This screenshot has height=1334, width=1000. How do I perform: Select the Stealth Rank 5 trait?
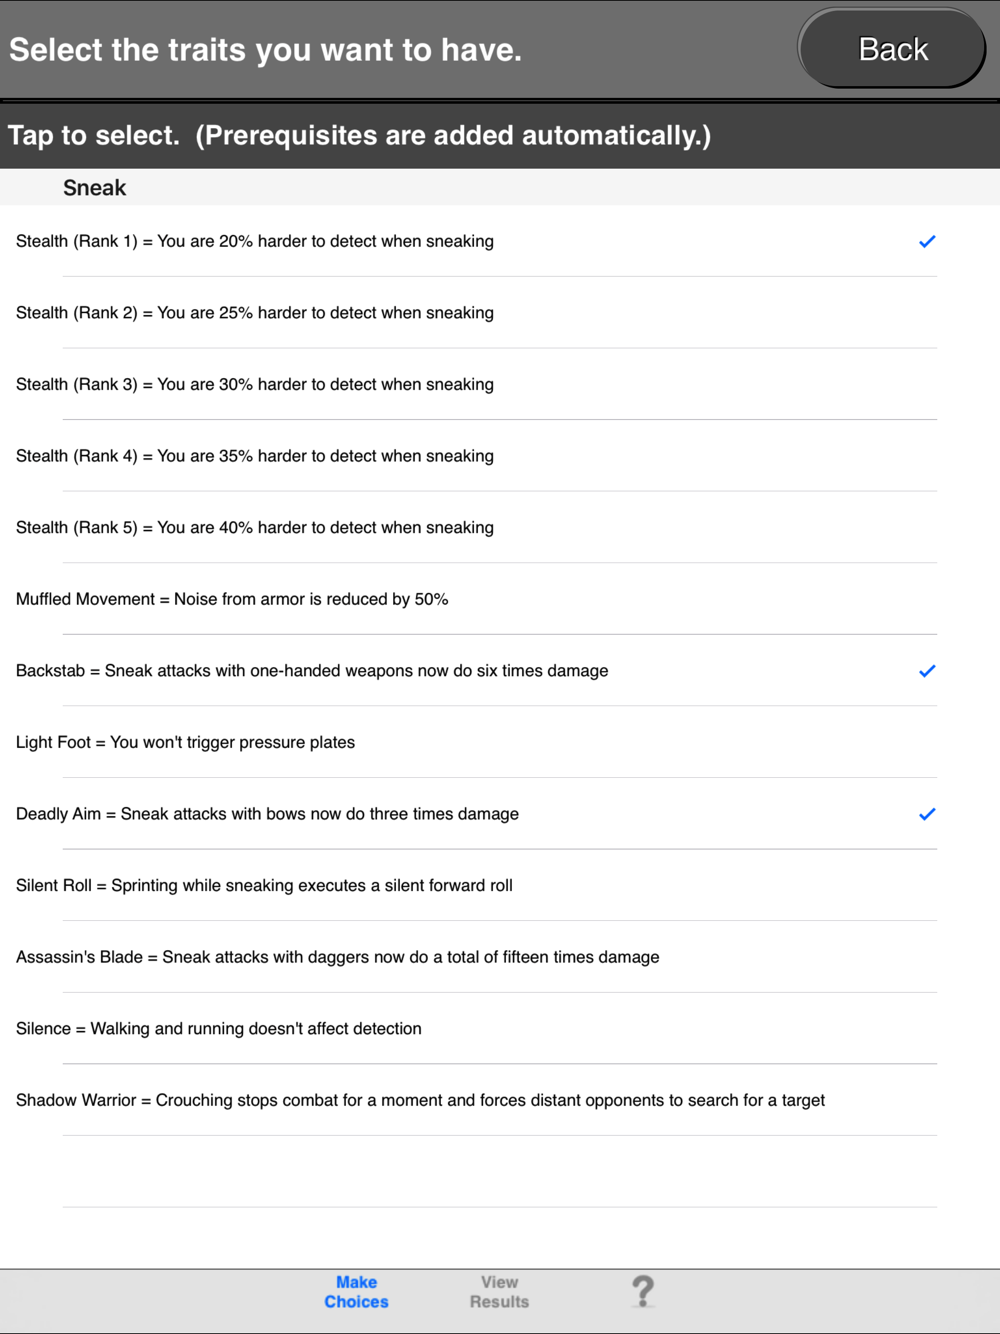(500, 528)
